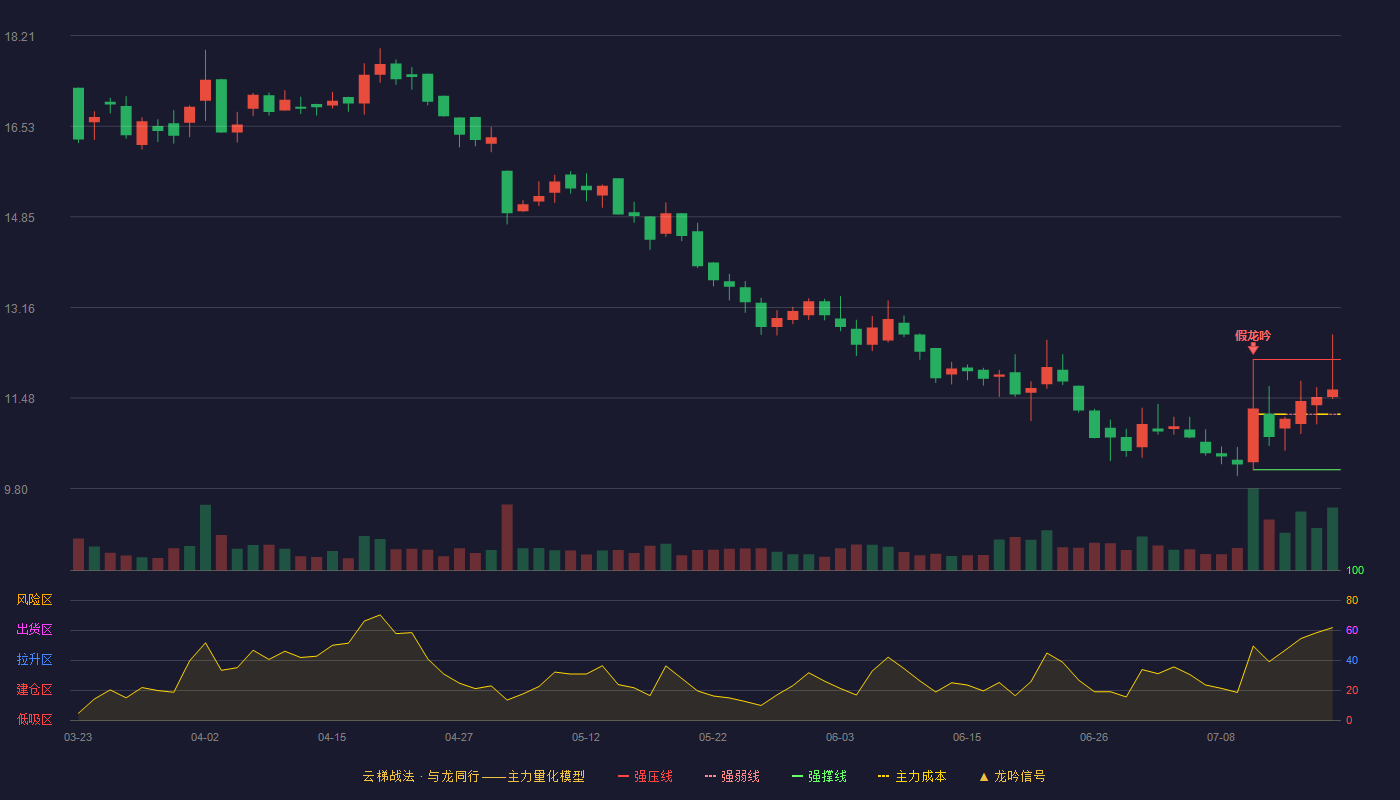This screenshot has height=800, width=1400.
Task: Click the 60 indicator axis value
Action: [1352, 630]
